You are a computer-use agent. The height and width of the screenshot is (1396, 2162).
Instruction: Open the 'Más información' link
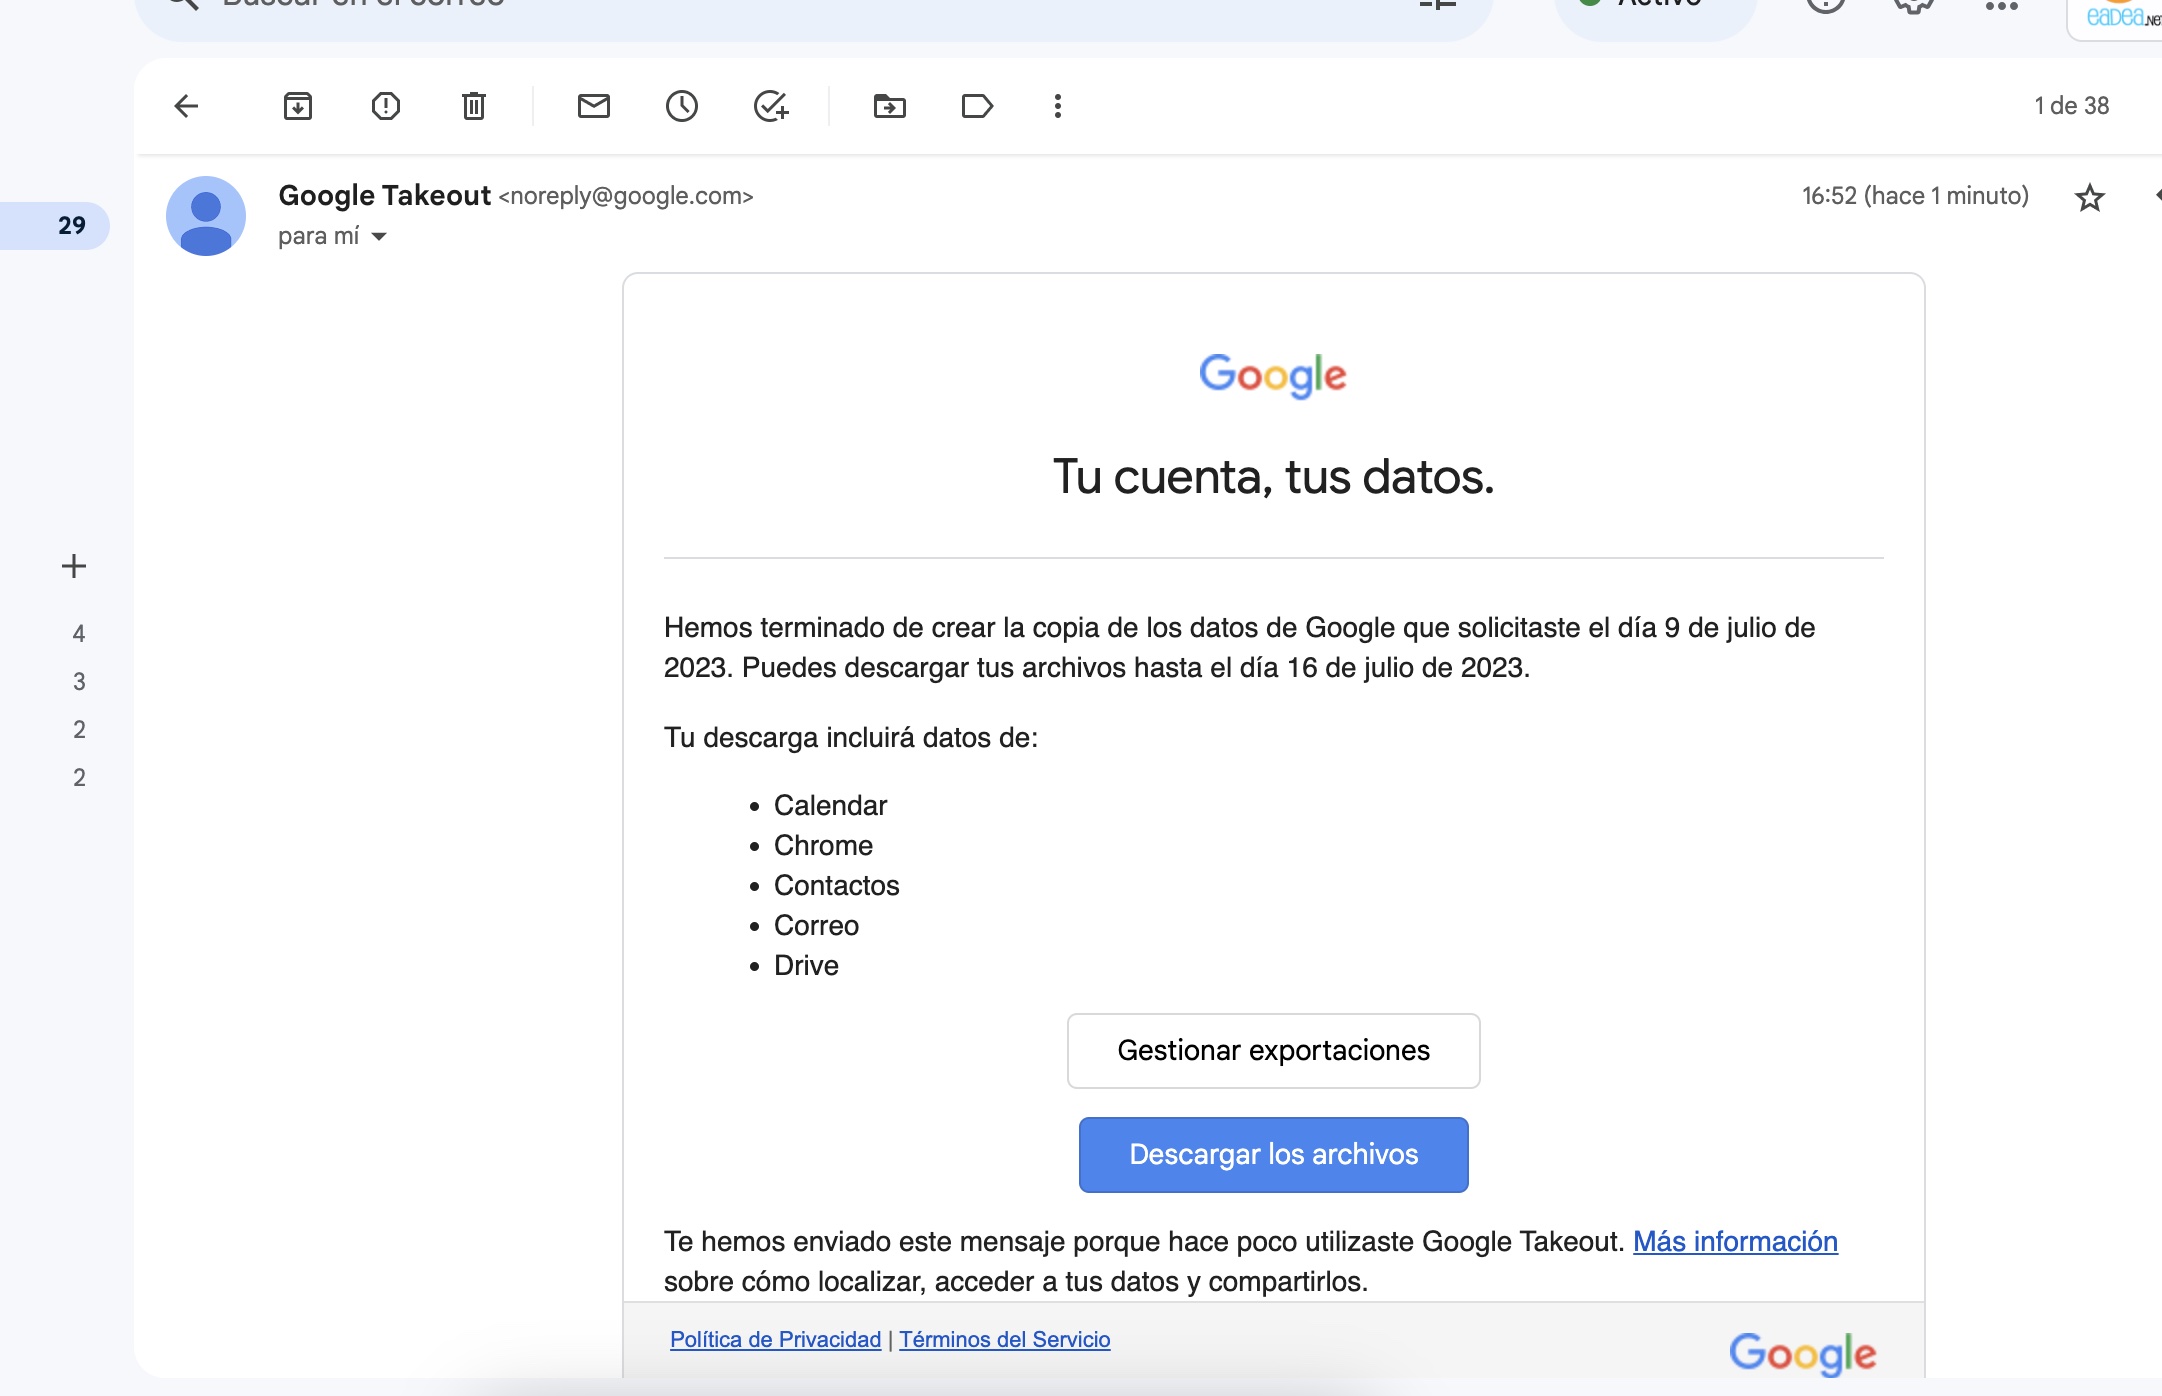tap(1735, 1242)
